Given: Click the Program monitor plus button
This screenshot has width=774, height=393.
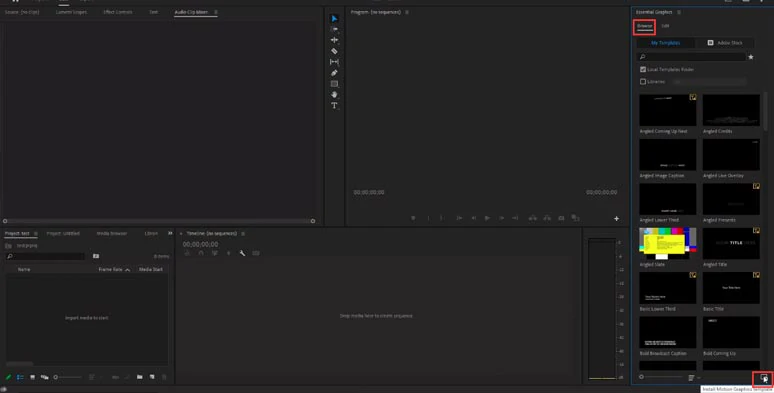Looking at the screenshot, I should pos(617,218).
